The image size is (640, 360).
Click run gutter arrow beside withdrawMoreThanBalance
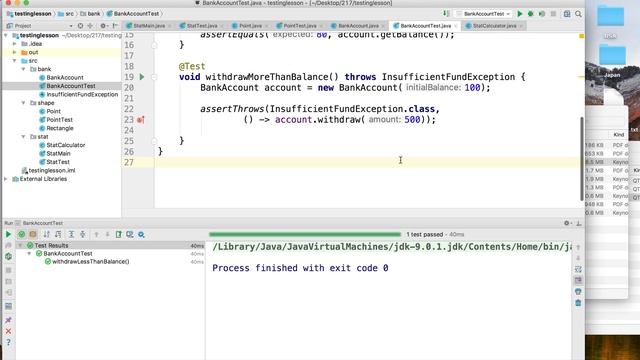pyautogui.click(x=142, y=77)
